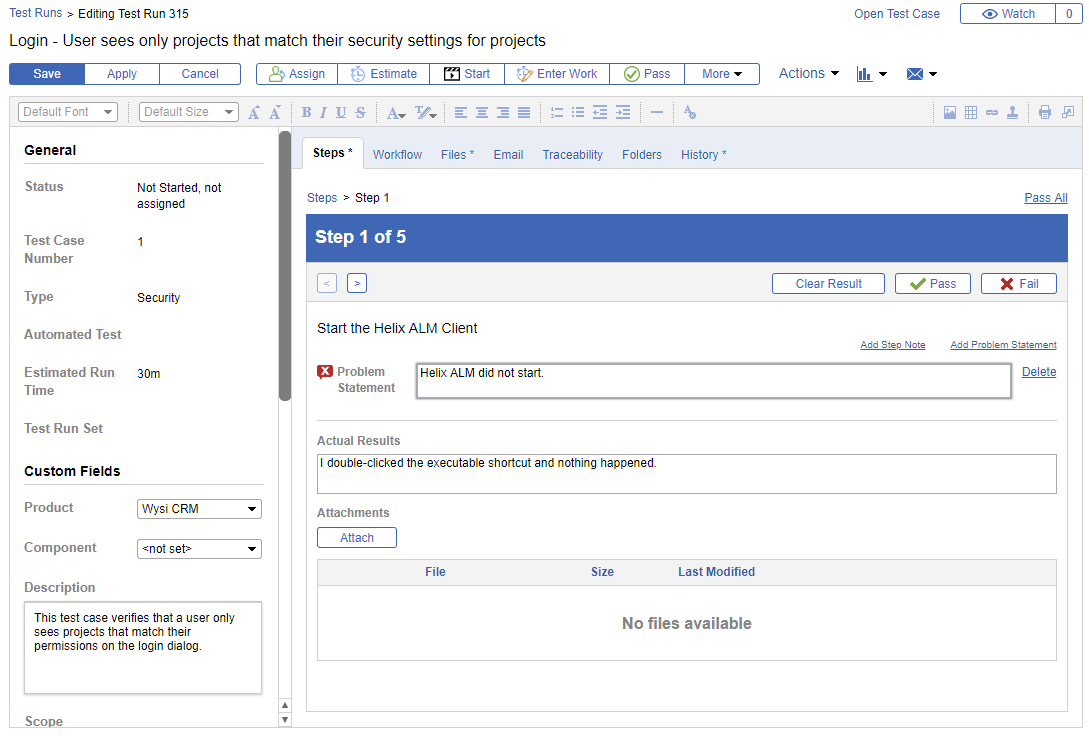Click the Italic formatting icon
This screenshot has width=1089, height=736.
(x=324, y=113)
